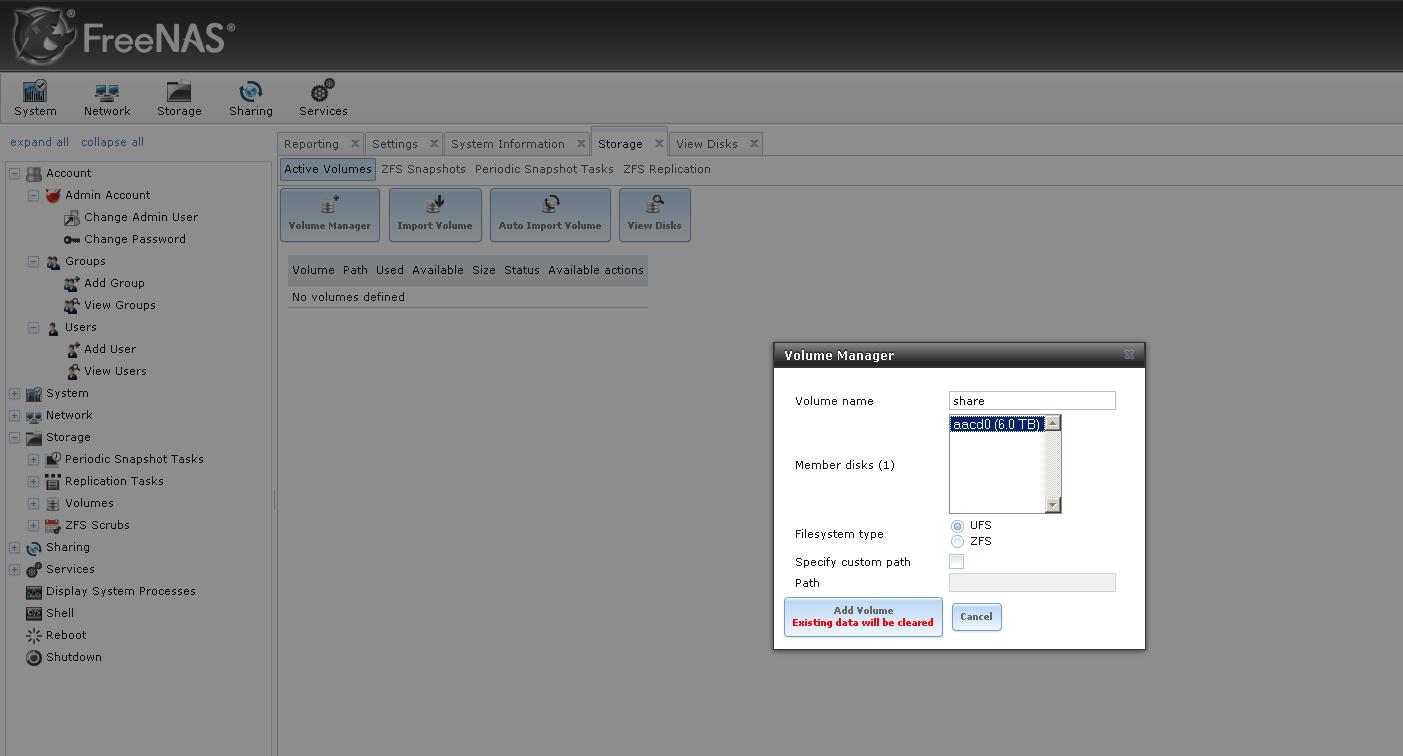1403x756 pixels.
Task: Click the Volume name input field
Action: [x=1031, y=401]
